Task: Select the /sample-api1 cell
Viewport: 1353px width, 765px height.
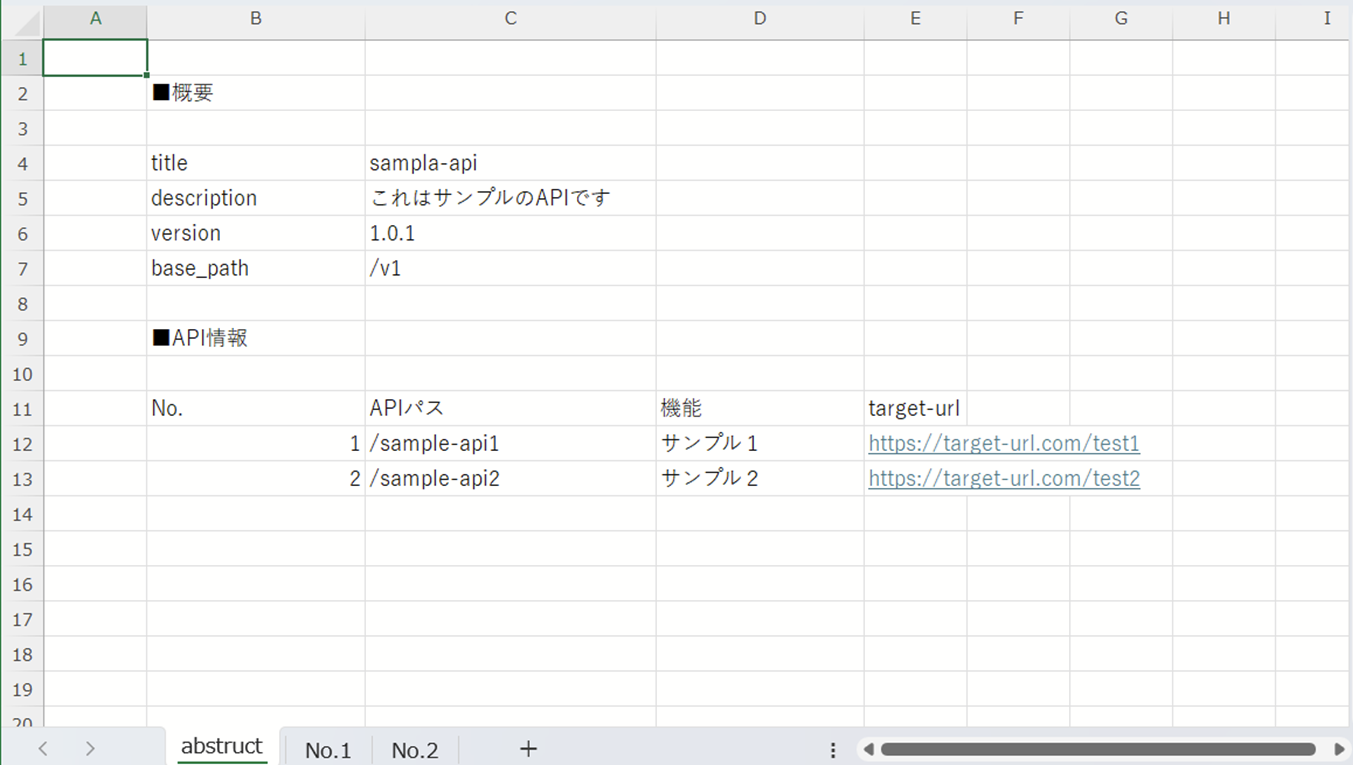Action: pyautogui.click(x=511, y=443)
